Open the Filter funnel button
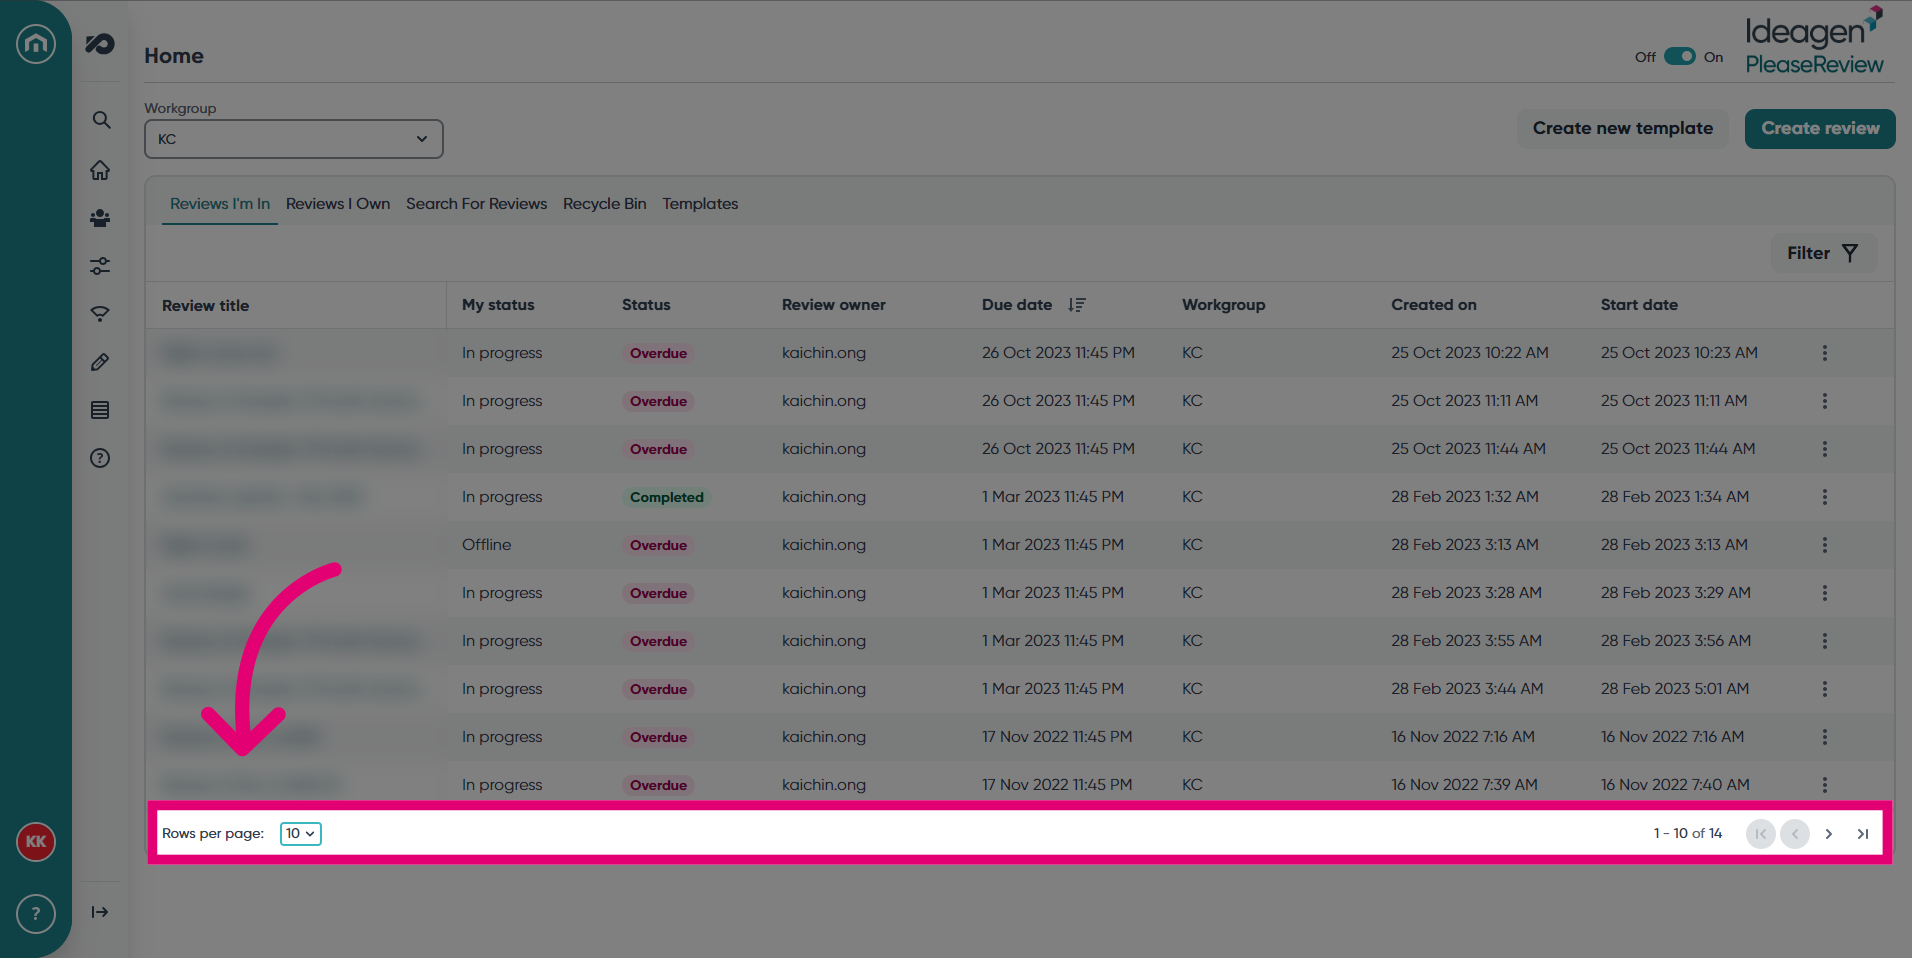The width and height of the screenshot is (1912, 958). 1824,253
